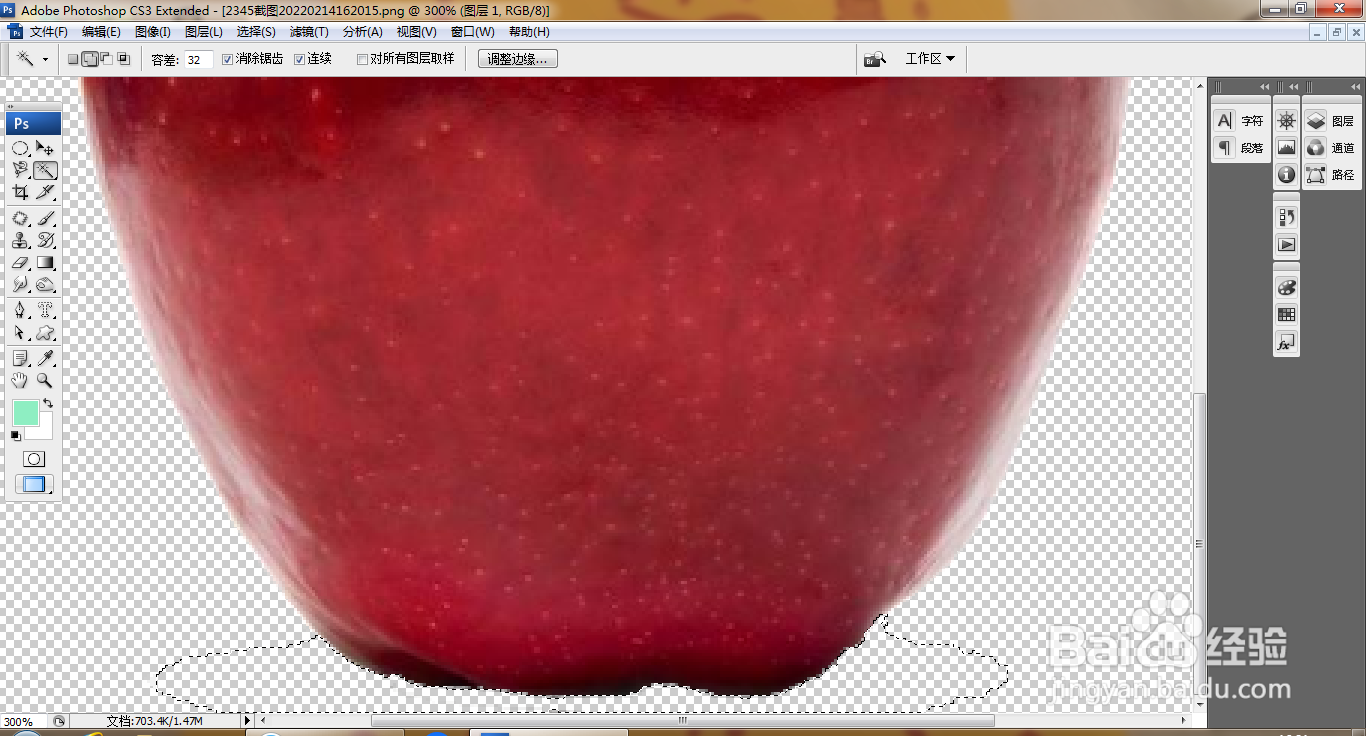The image size is (1366, 736).
Task: Open the 图像(I) menu
Action: point(152,32)
